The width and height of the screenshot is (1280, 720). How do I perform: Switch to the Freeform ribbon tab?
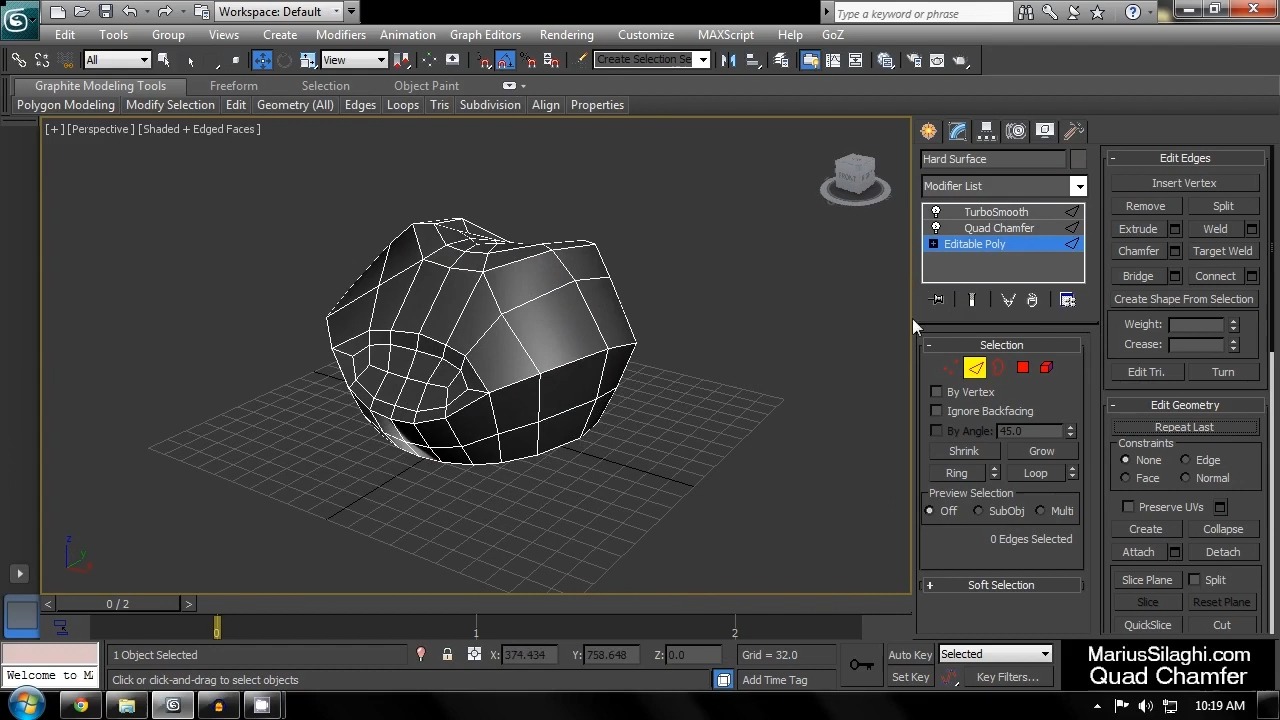tap(233, 85)
